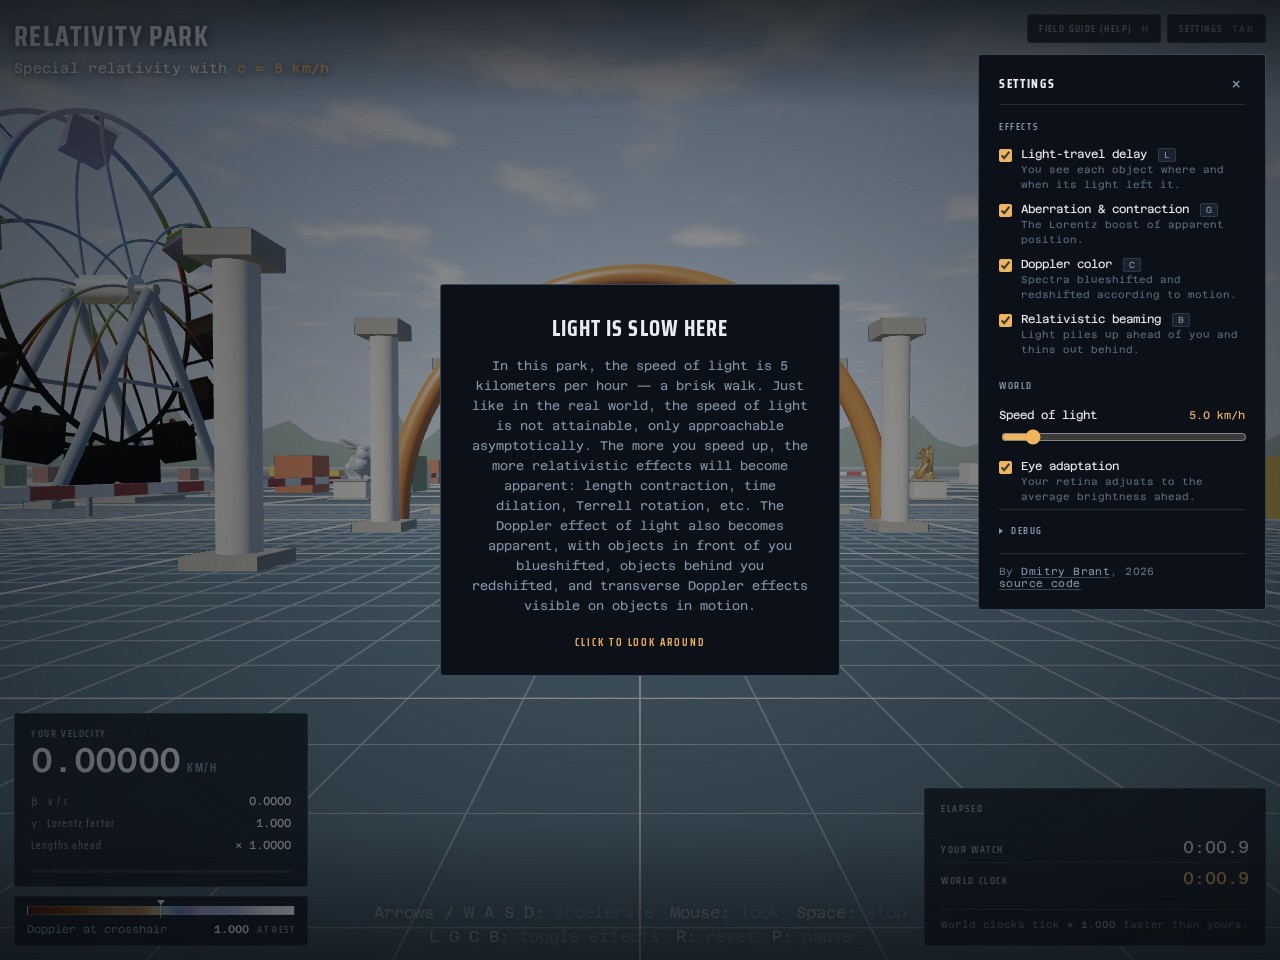The image size is (1280, 960).
Task: Open the source code link
Action: coord(1039,584)
